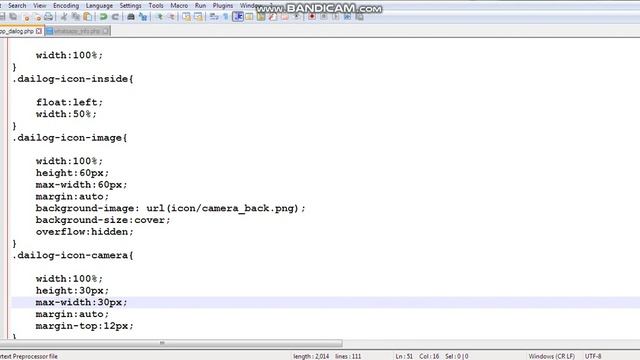Click the Save All toolbar icon

tap(13, 17)
